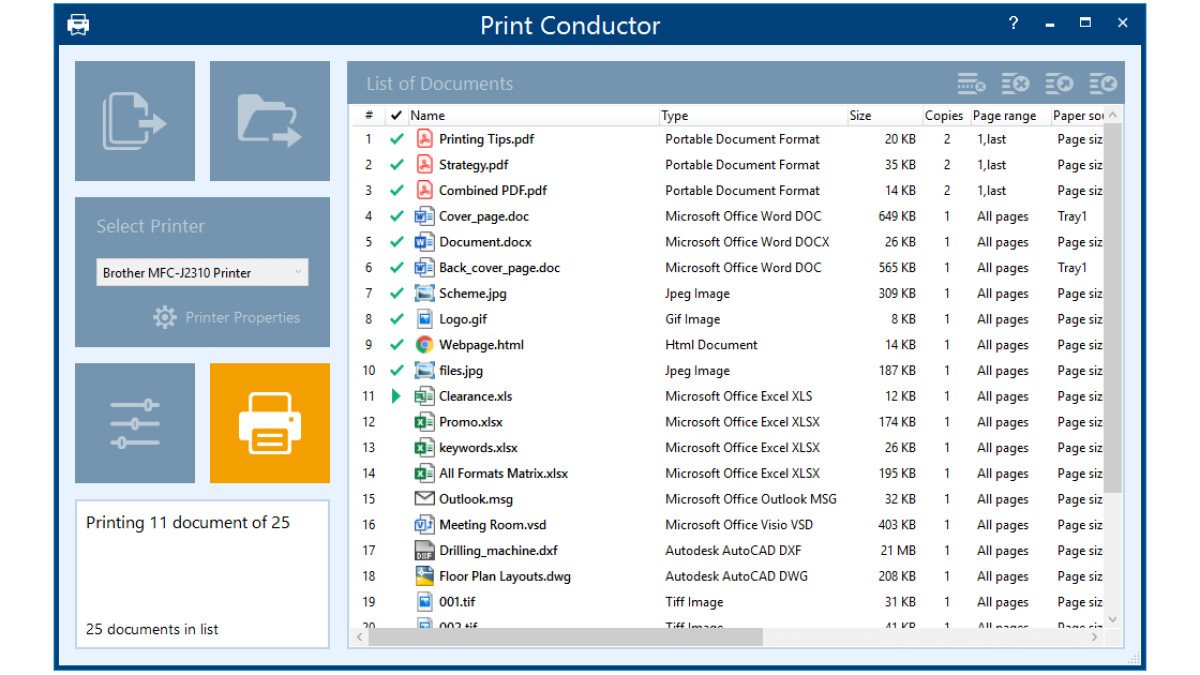
Task: Click the green play arrow beside Clearance.xls
Action: (396, 396)
